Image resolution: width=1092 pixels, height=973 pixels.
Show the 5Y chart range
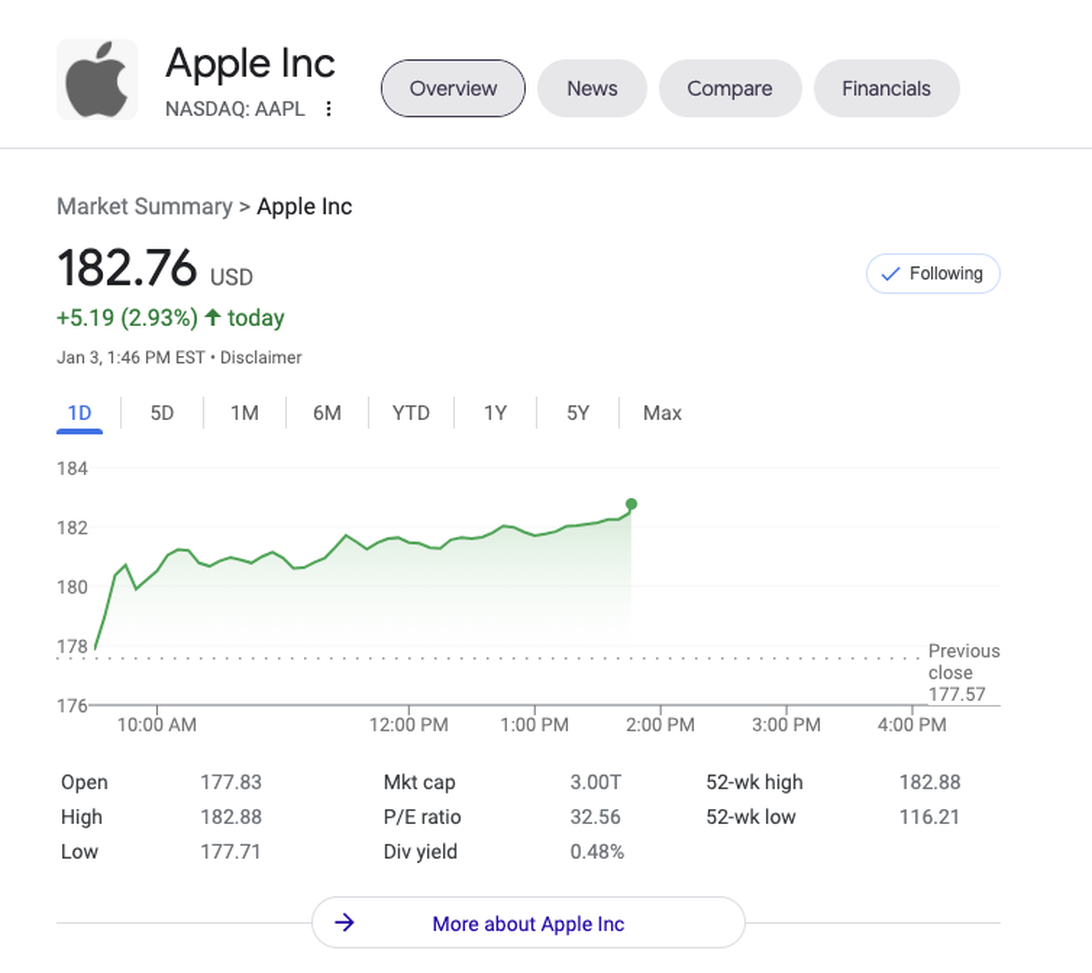[578, 413]
